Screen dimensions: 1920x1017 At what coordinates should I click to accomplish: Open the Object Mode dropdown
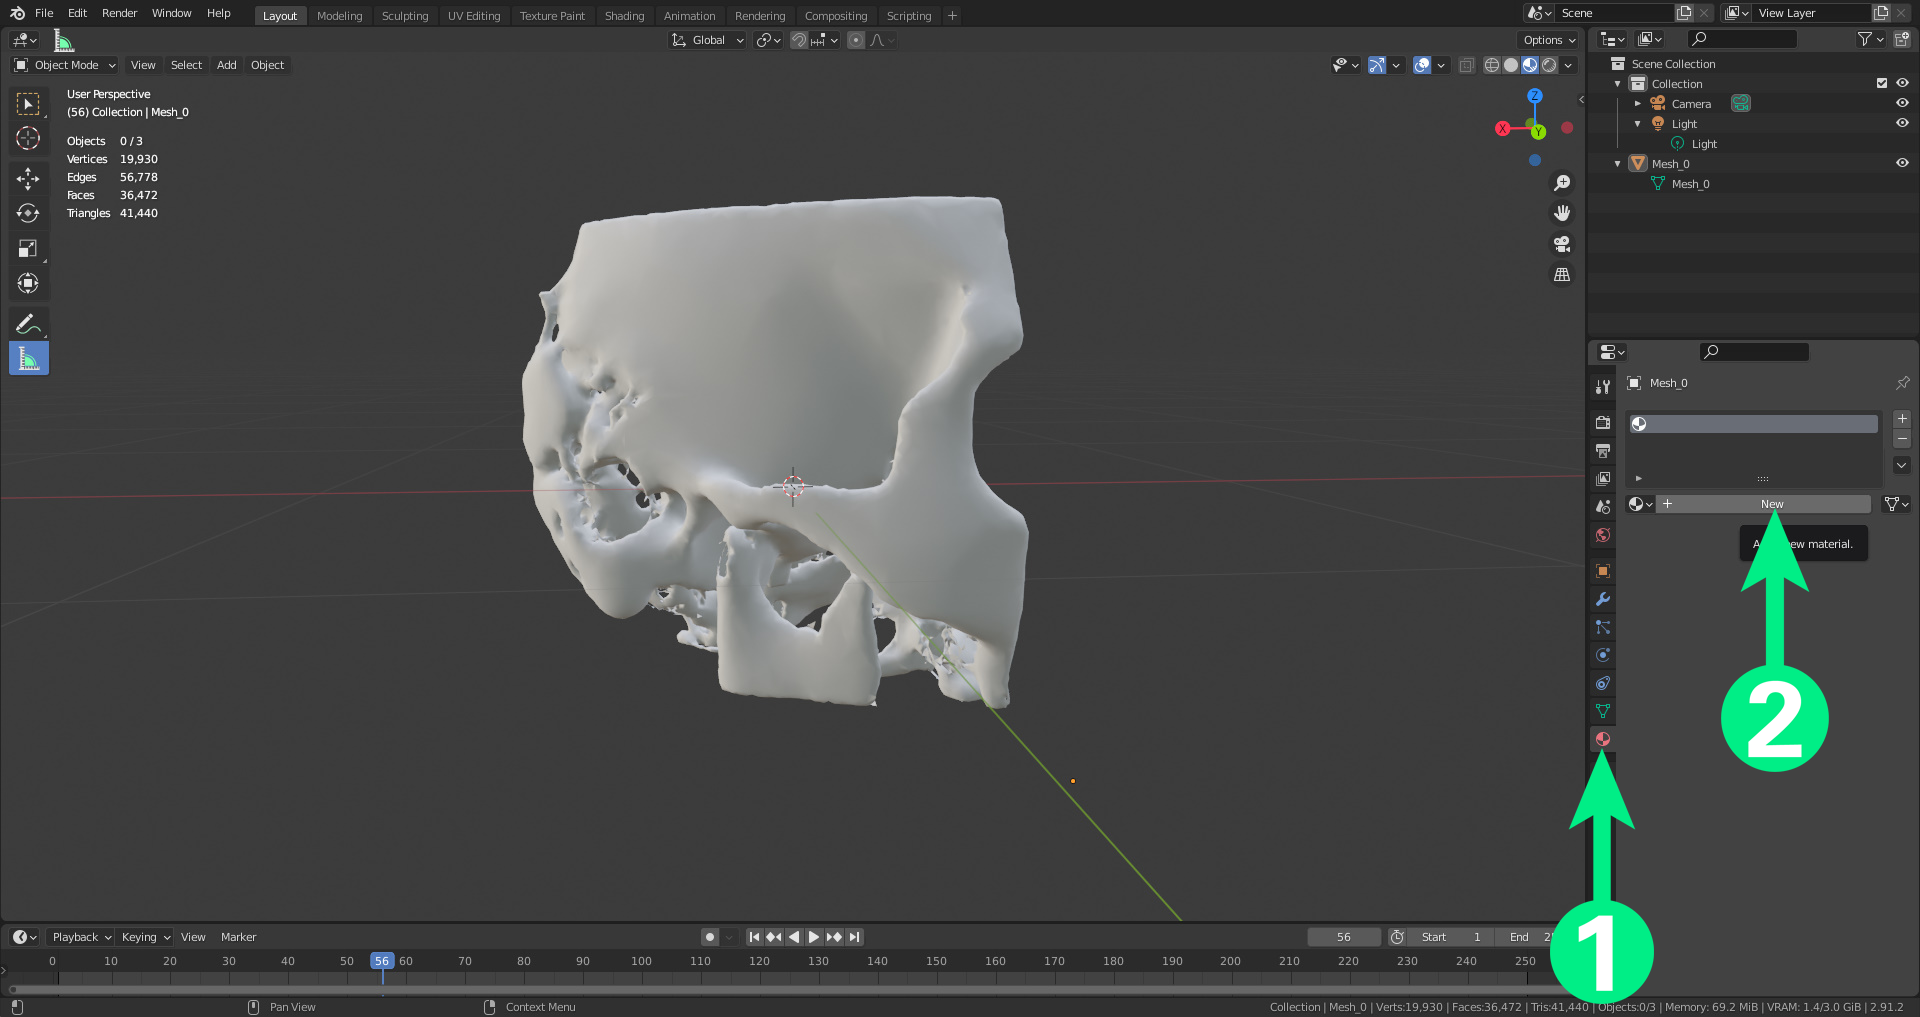pos(65,65)
